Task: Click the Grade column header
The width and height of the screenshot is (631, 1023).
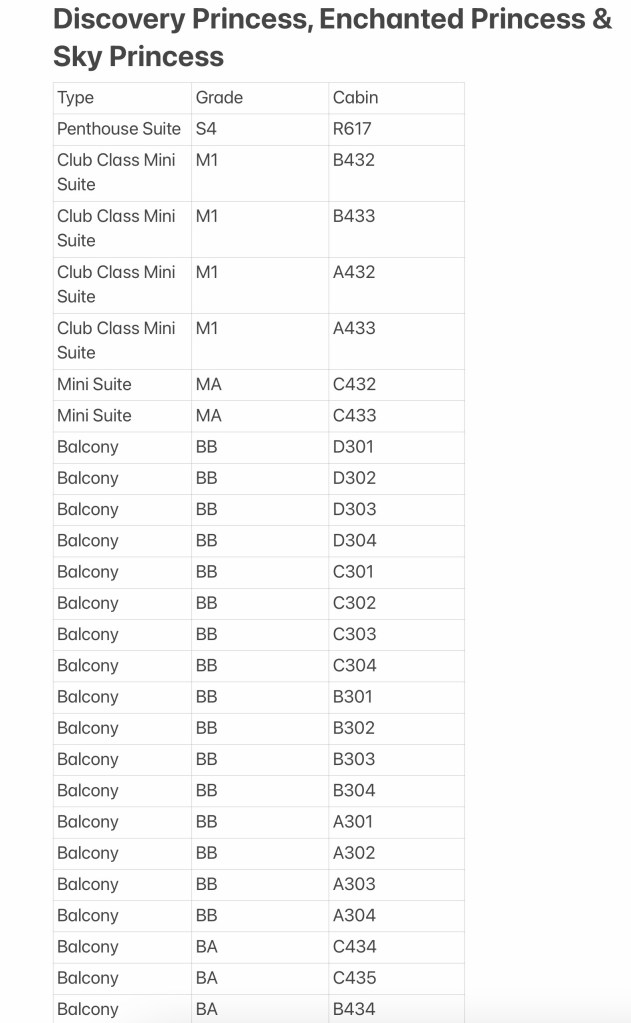Action: click(x=219, y=97)
